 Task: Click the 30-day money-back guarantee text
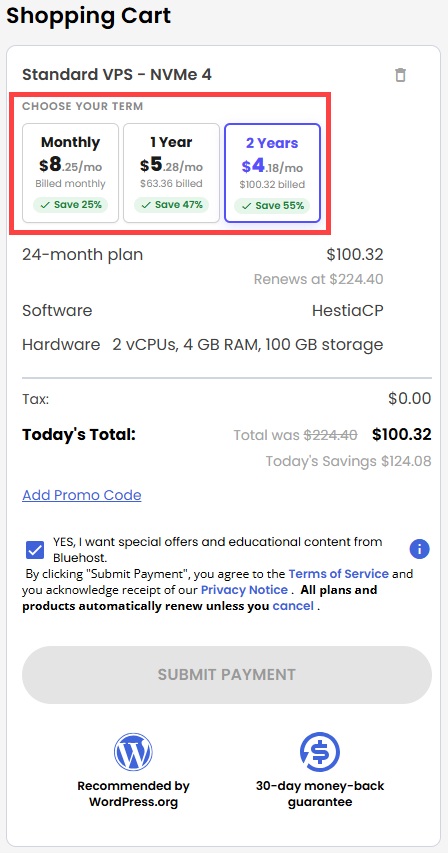click(320, 794)
